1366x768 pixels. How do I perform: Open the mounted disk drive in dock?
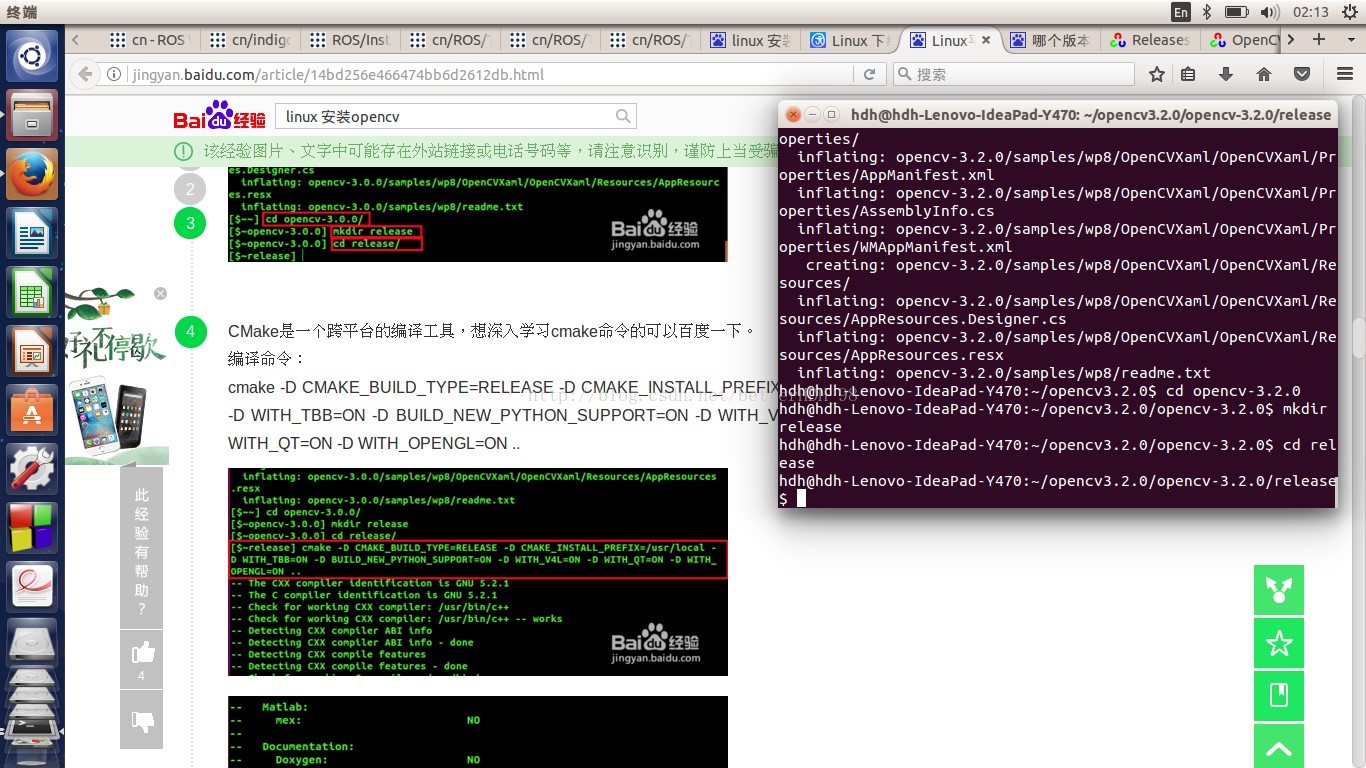pos(32,642)
